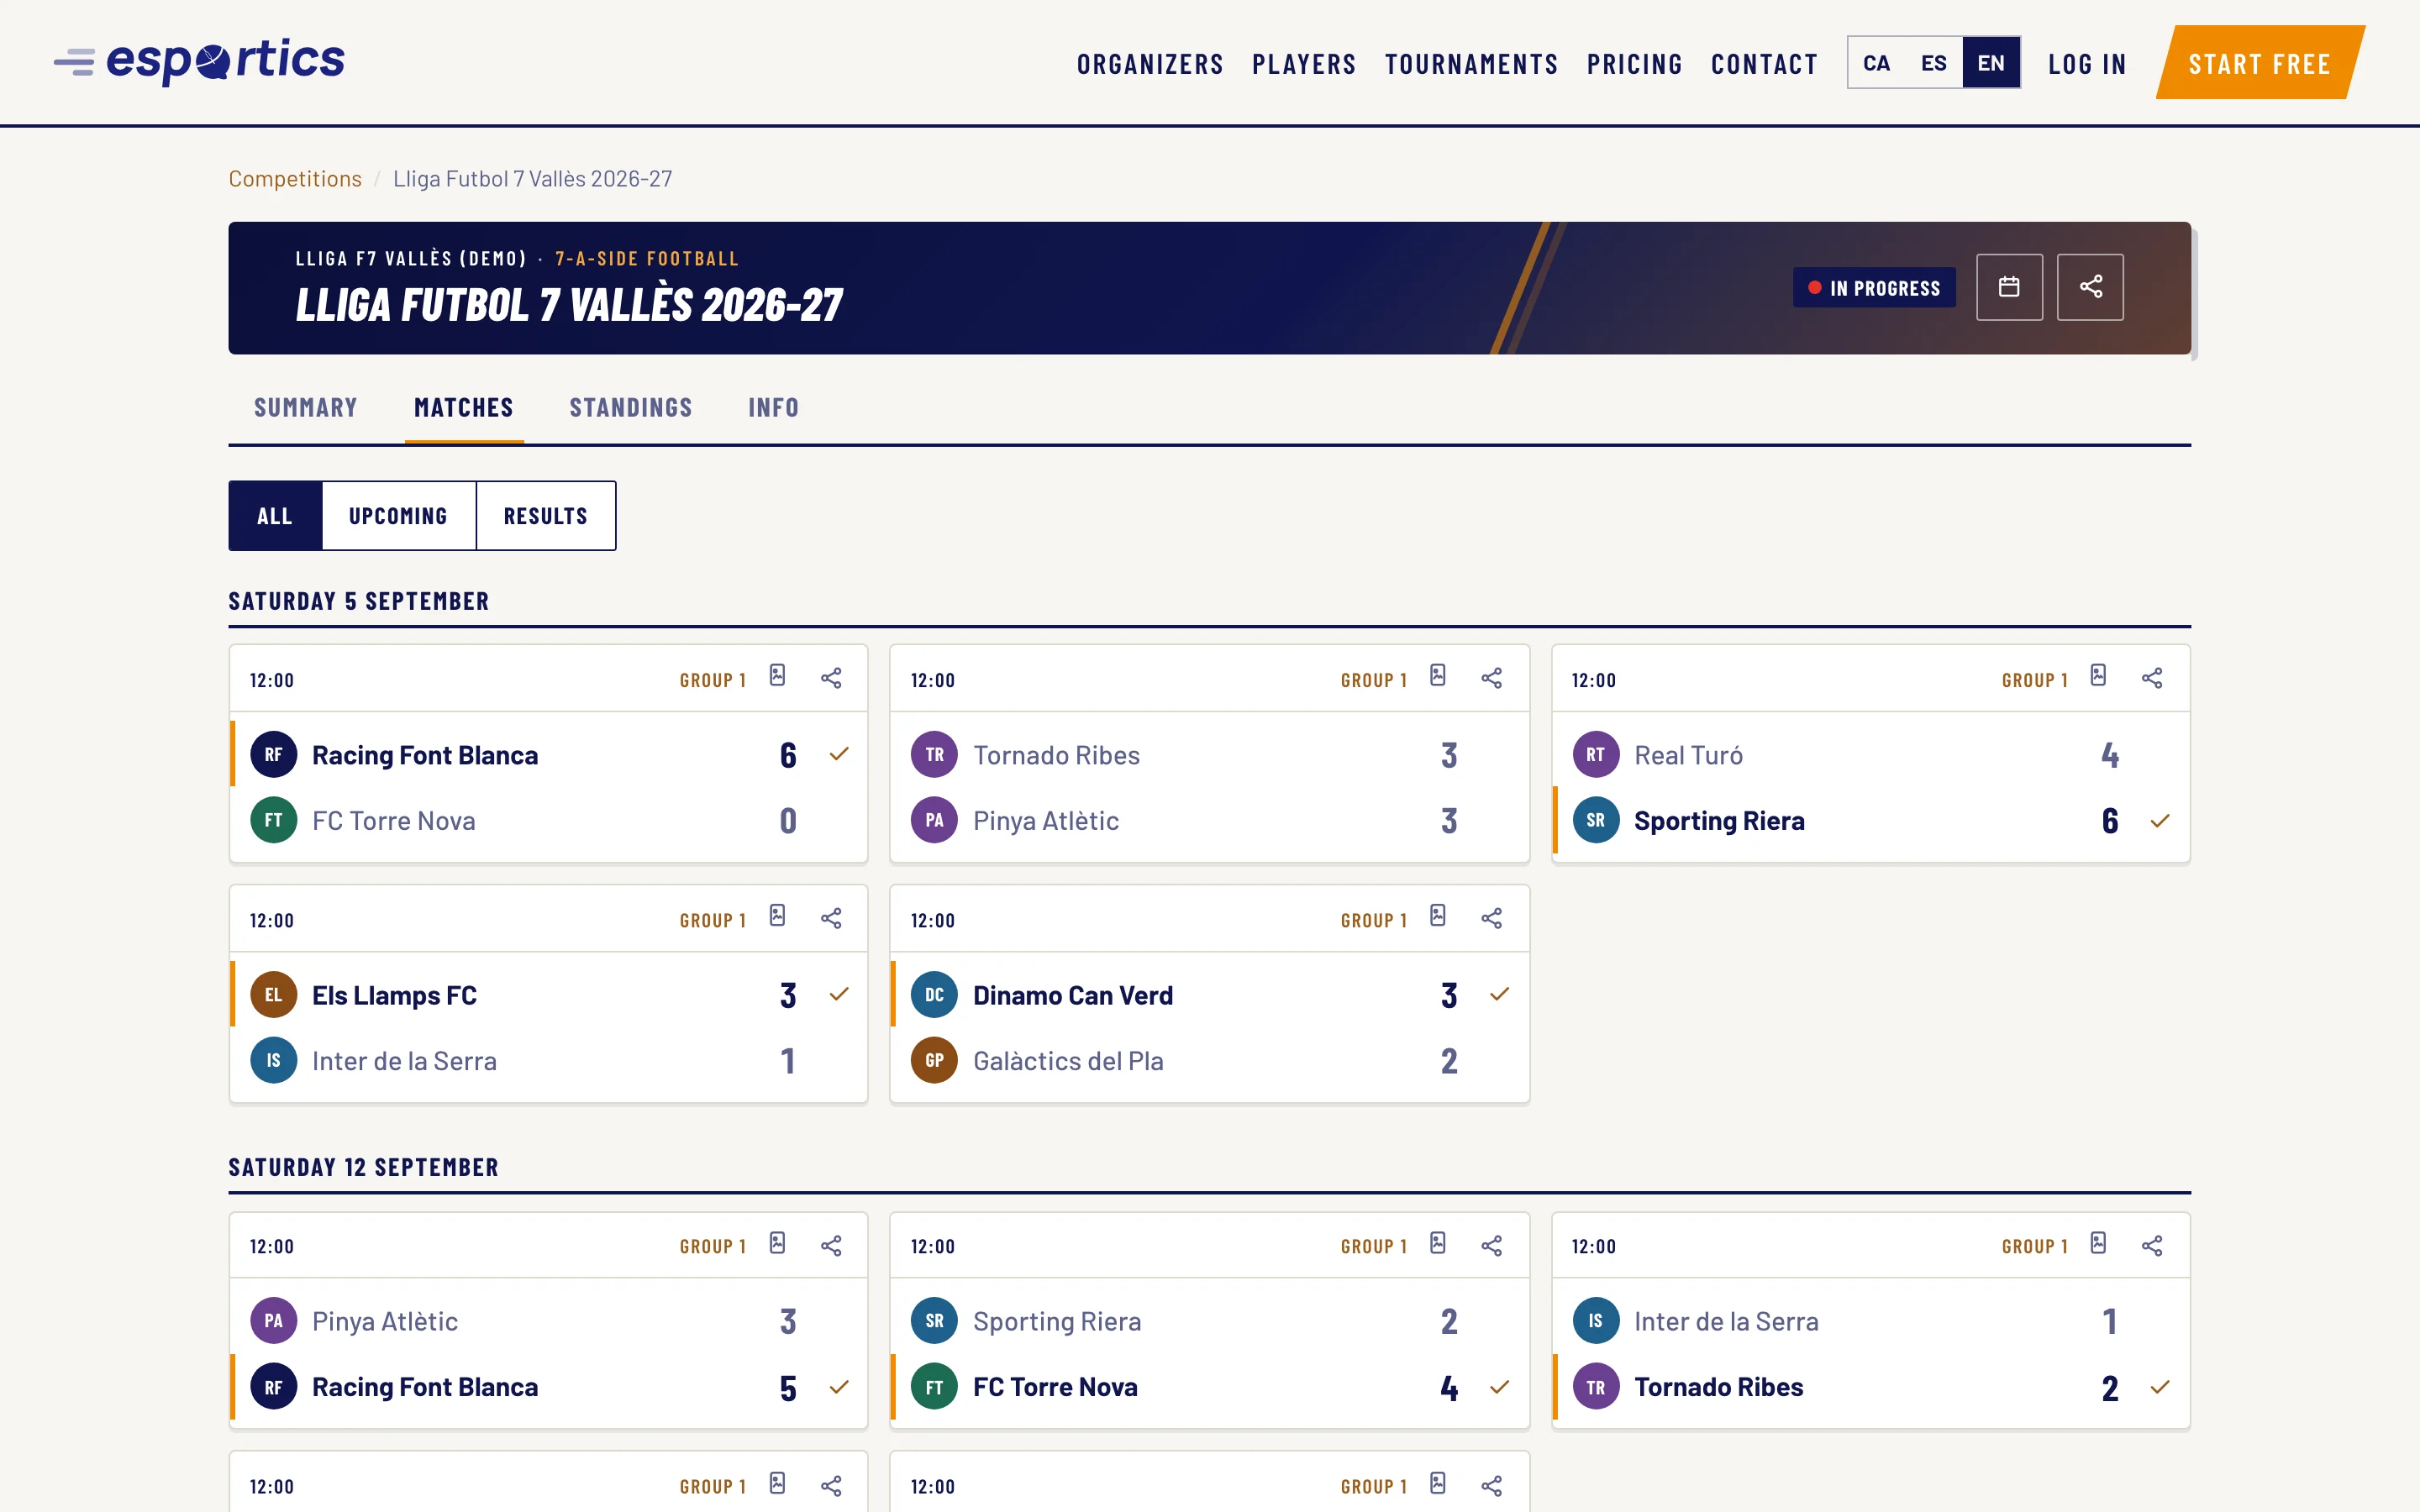Share the Dinamo Can Verd vs Galàctics del Pla match
The height and width of the screenshot is (1512, 2420).
1492,918
